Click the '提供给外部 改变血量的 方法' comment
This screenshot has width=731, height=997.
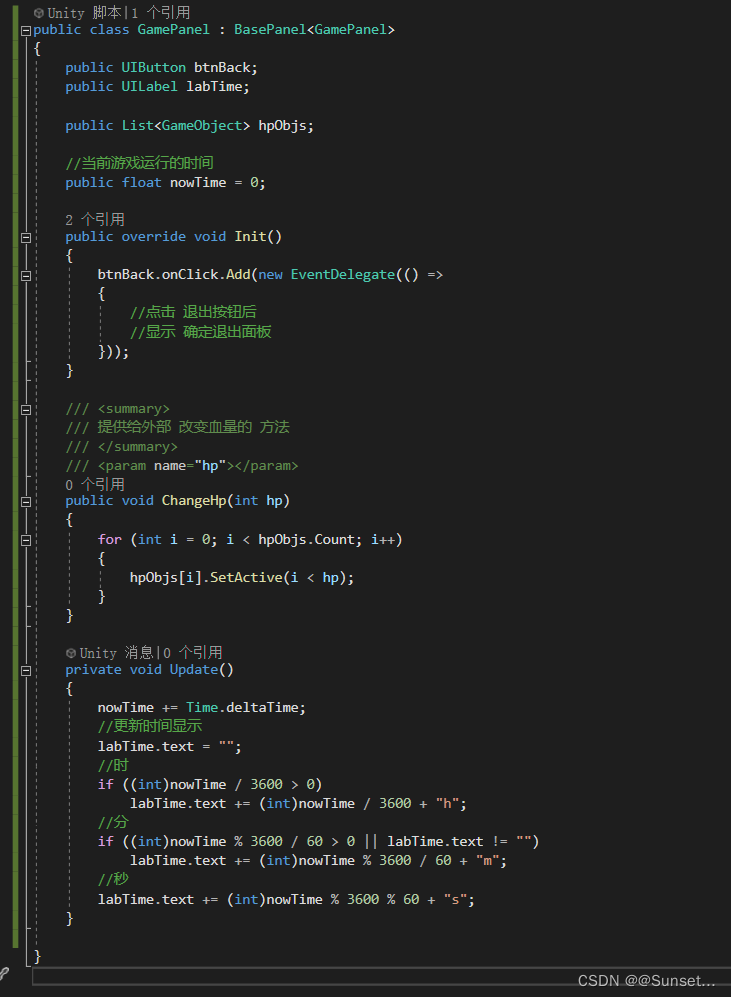pyautogui.click(x=193, y=427)
